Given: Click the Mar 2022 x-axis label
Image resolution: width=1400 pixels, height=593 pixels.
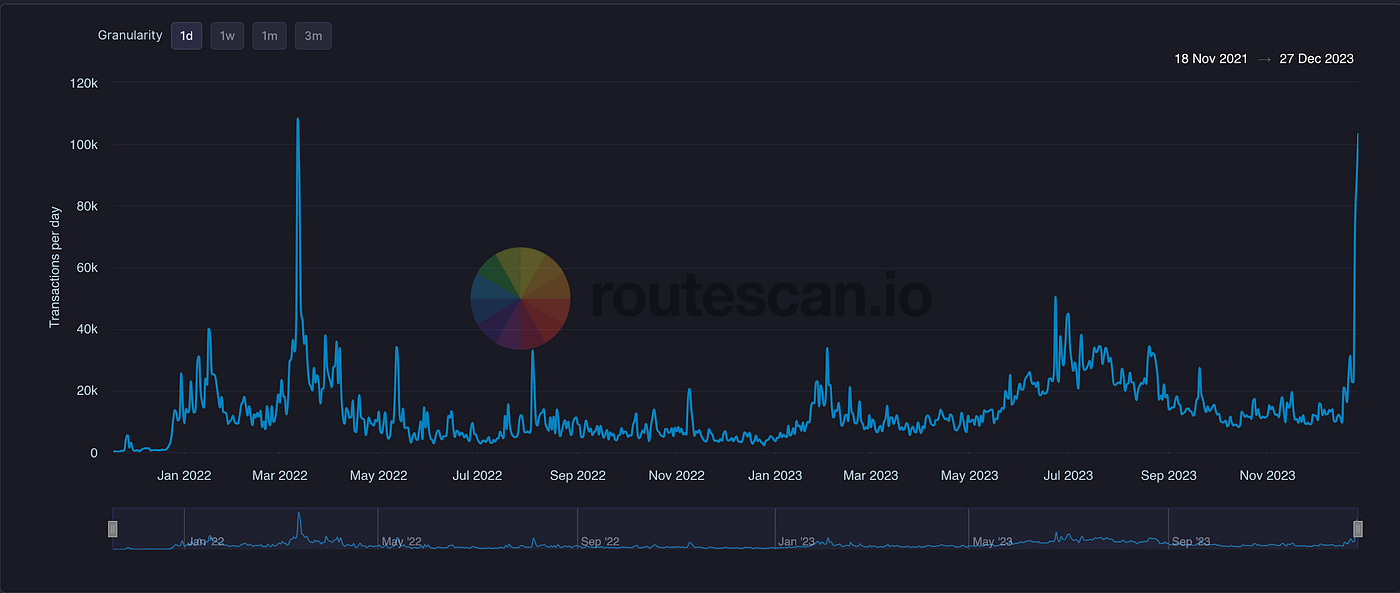Looking at the screenshot, I should [x=279, y=475].
